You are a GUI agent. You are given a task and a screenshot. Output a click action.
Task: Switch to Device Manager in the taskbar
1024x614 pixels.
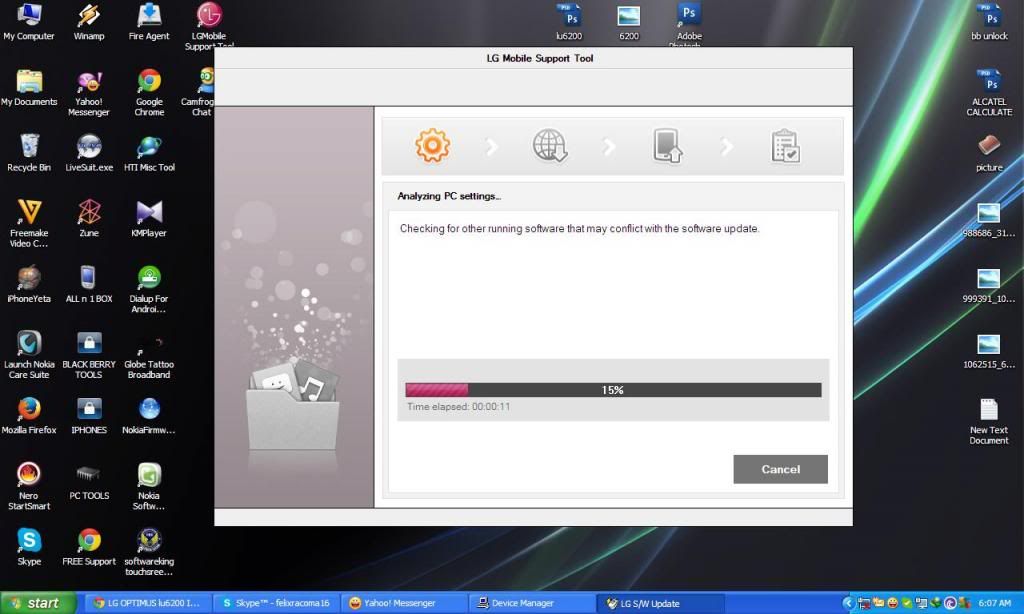[533, 603]
